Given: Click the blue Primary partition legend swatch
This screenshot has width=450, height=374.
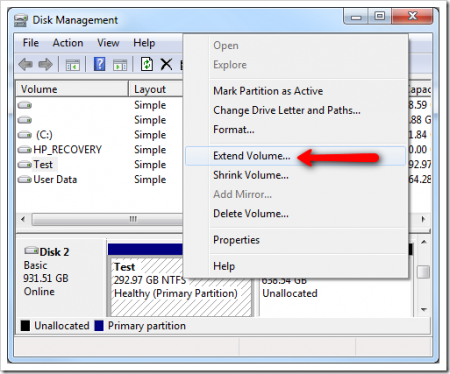Looking at the screenshot, I should point(99,326).
